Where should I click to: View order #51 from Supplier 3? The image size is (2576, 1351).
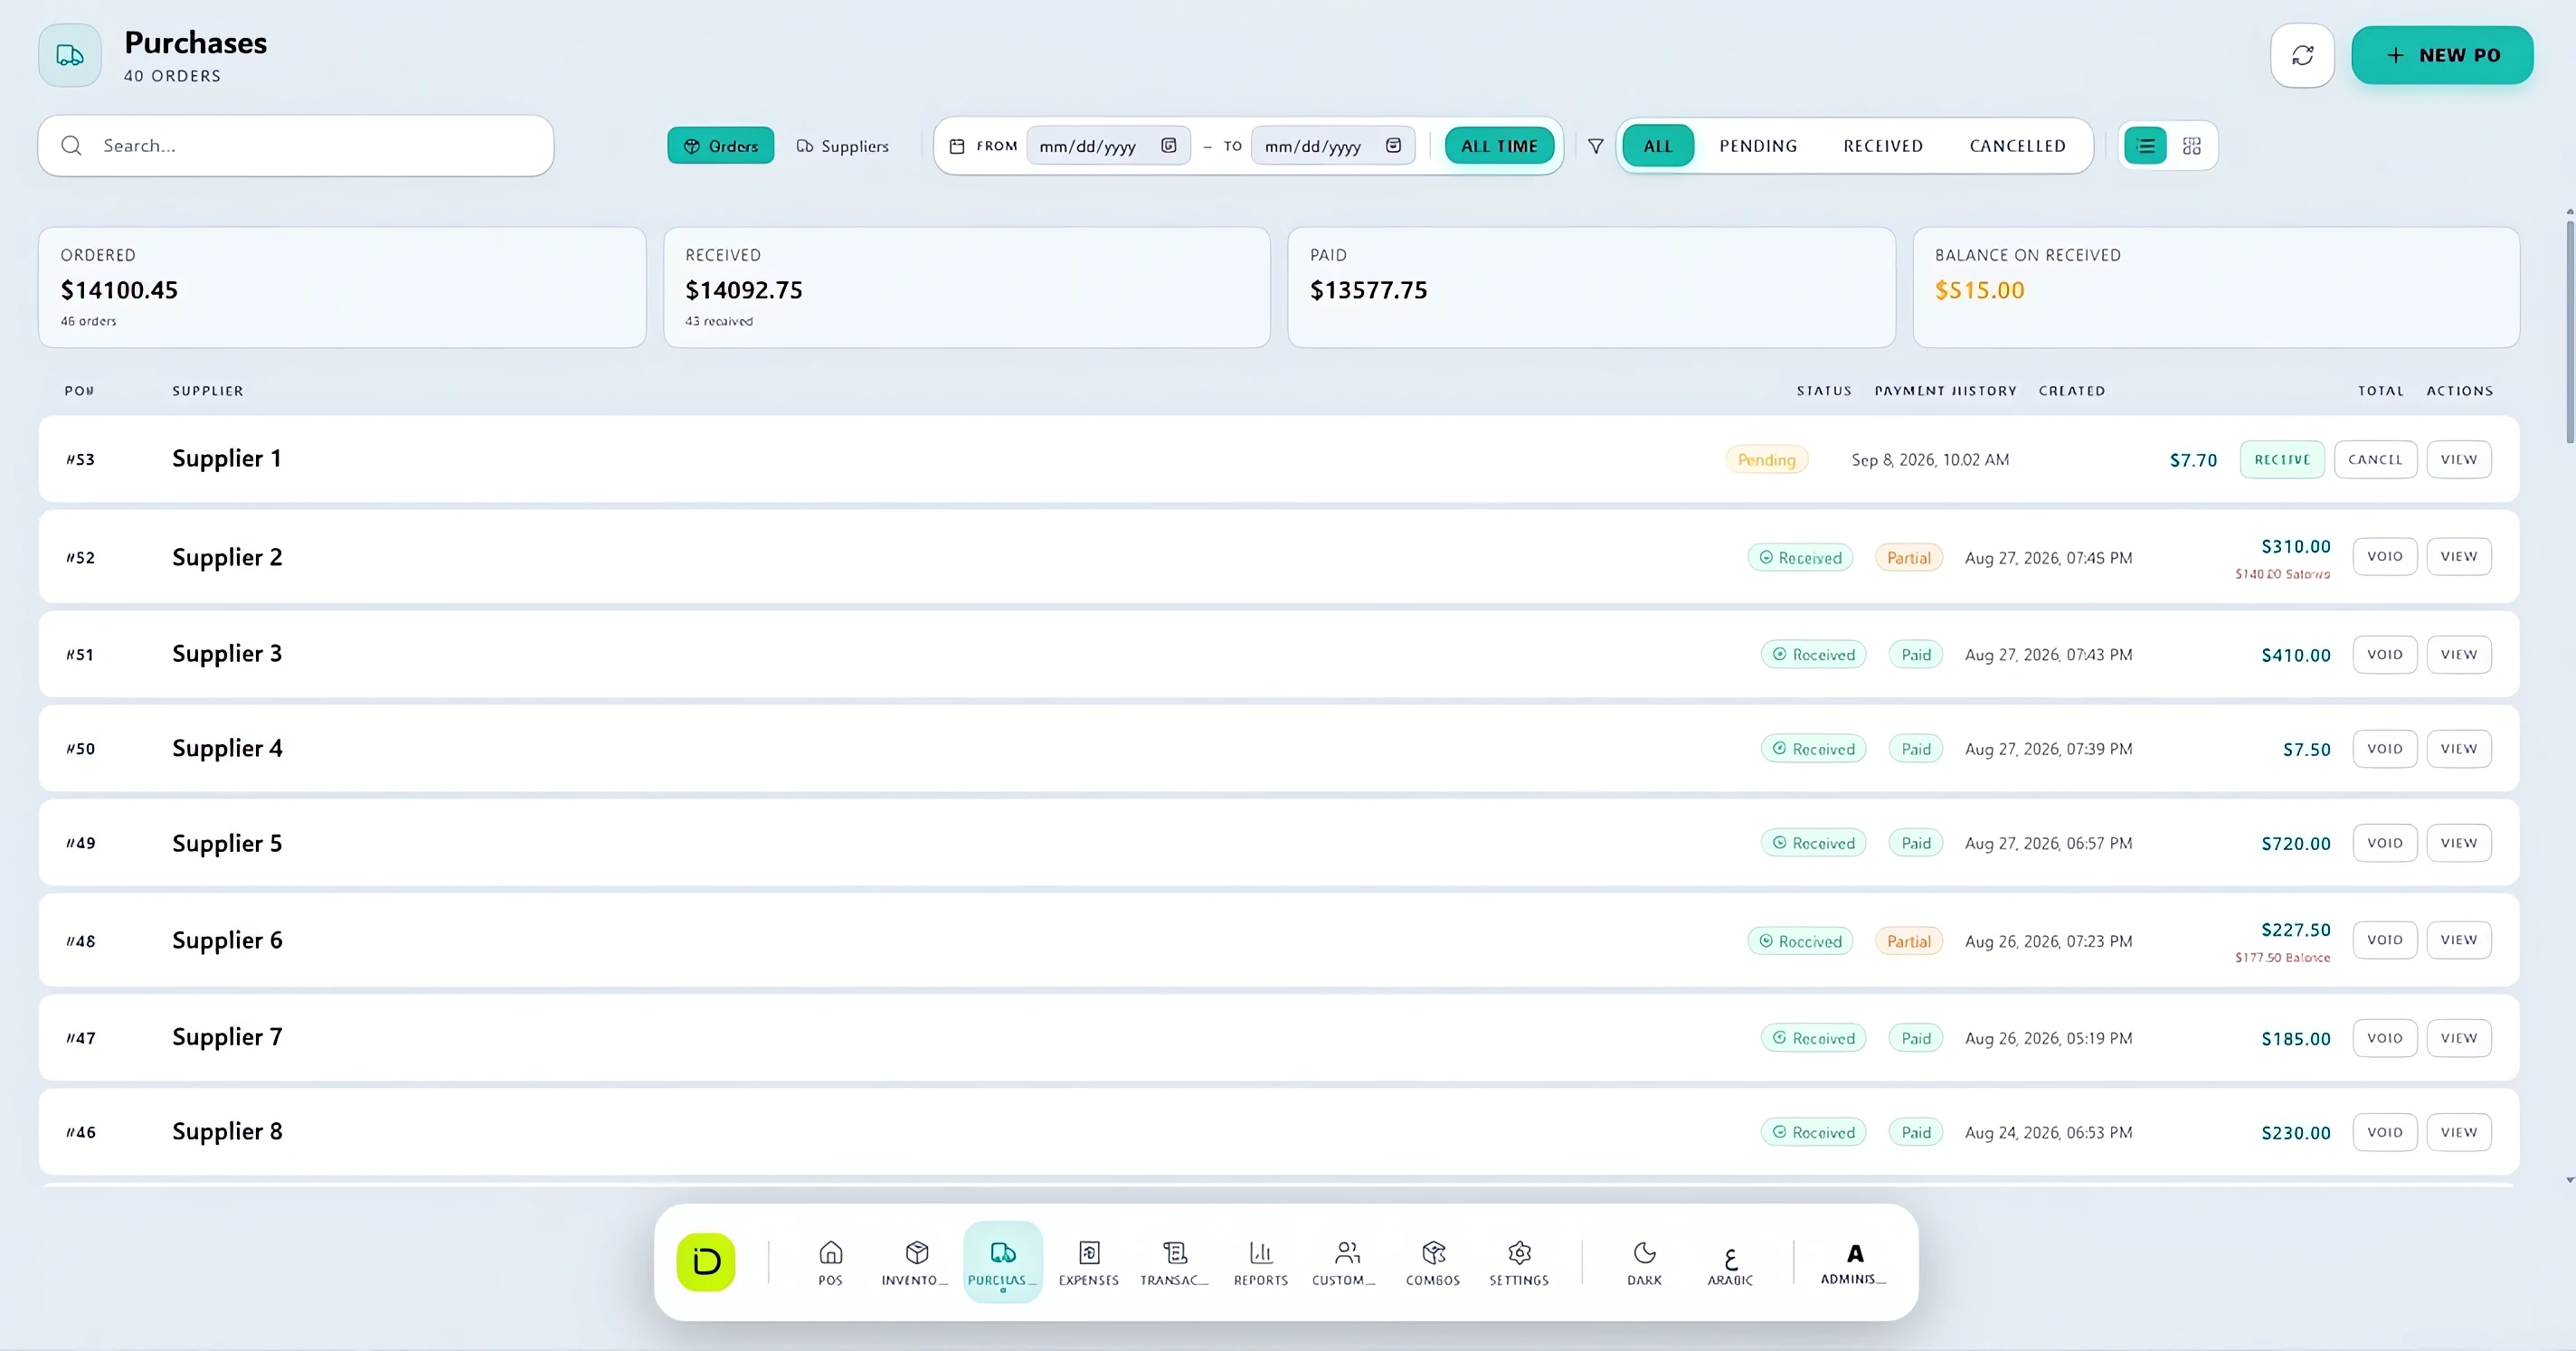click(x=2458, y=654)
